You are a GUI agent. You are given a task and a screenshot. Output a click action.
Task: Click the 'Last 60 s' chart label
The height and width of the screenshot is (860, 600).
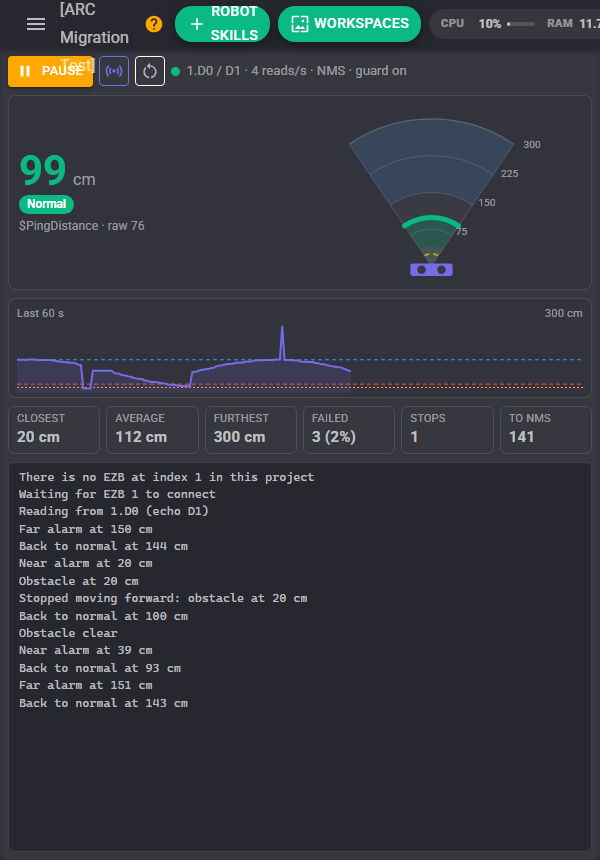coord(40,313)
